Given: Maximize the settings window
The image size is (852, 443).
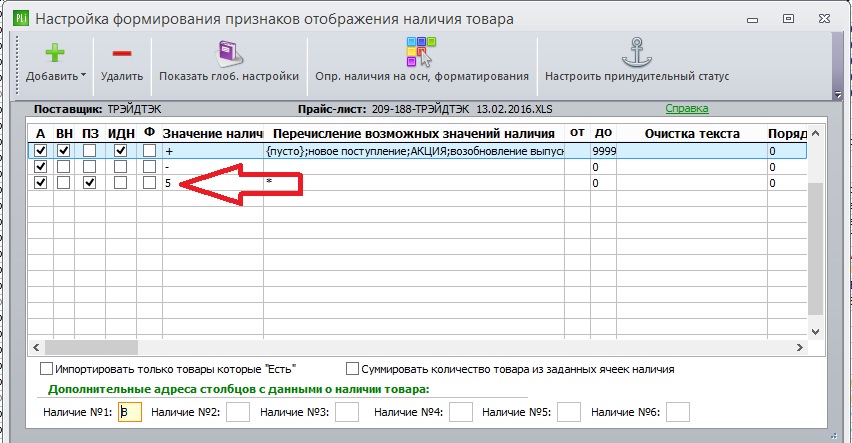Looking at the screenshot, I should (788, 19).
